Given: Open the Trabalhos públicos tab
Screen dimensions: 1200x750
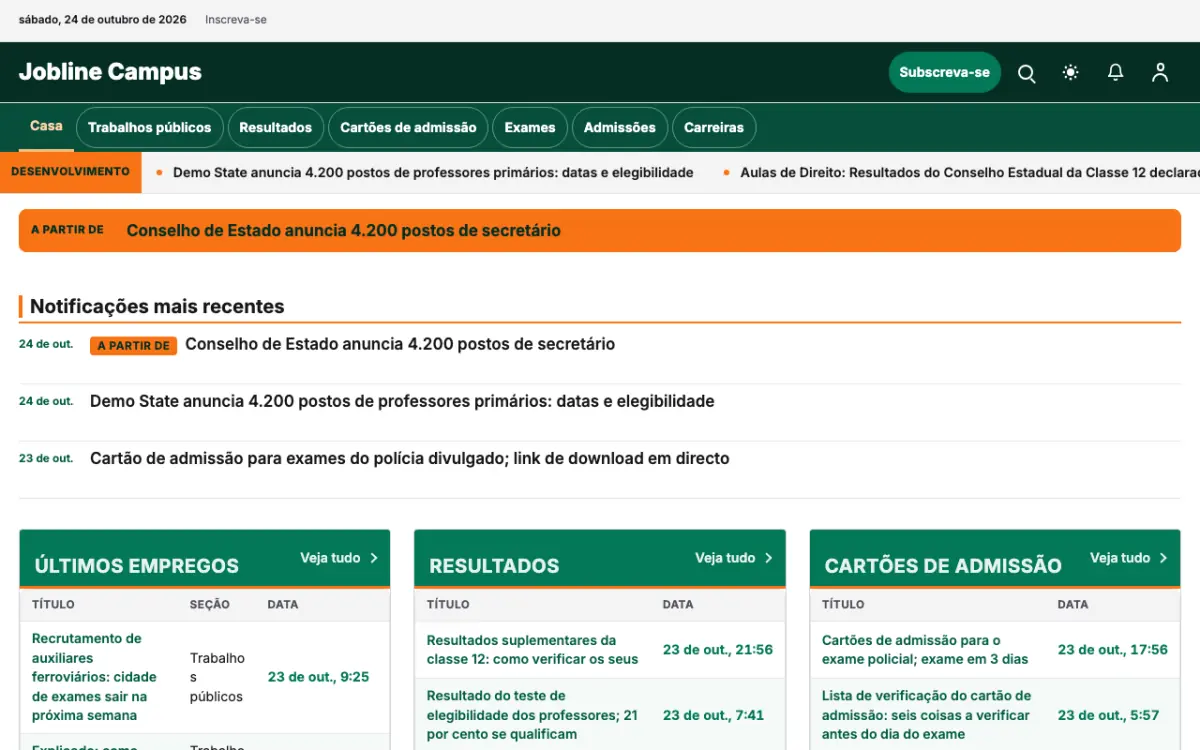Looking at the screenshot, I should coord(149,127).
